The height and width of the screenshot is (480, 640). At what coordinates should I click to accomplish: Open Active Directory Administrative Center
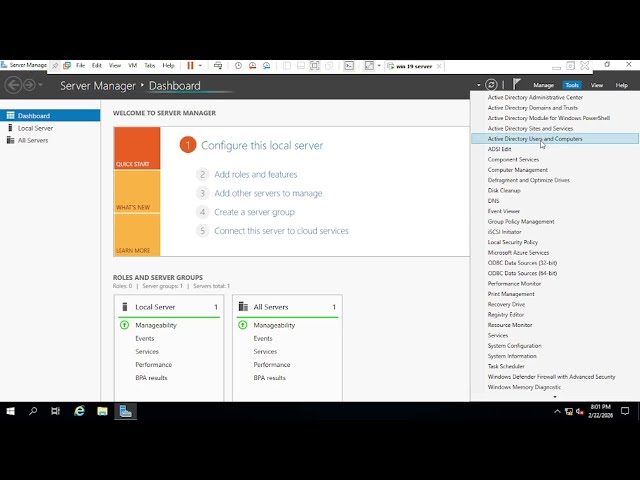(x=535, y=97)
